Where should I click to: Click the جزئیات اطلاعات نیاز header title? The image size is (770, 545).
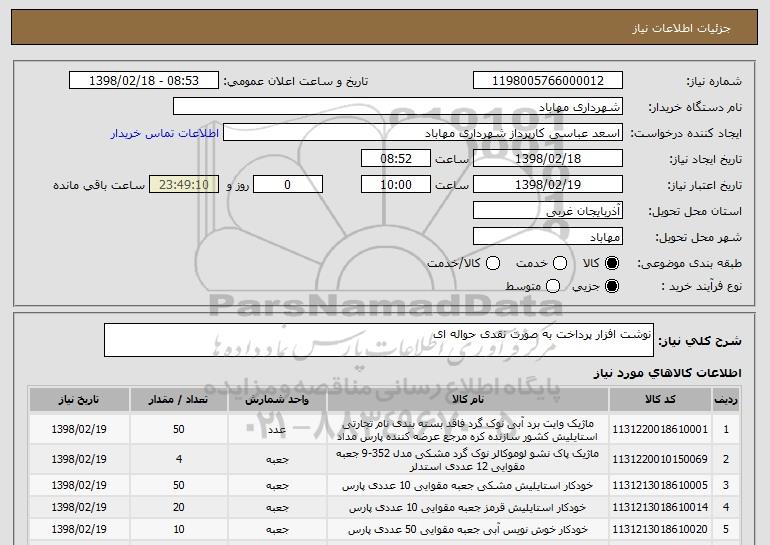point(681,28)
